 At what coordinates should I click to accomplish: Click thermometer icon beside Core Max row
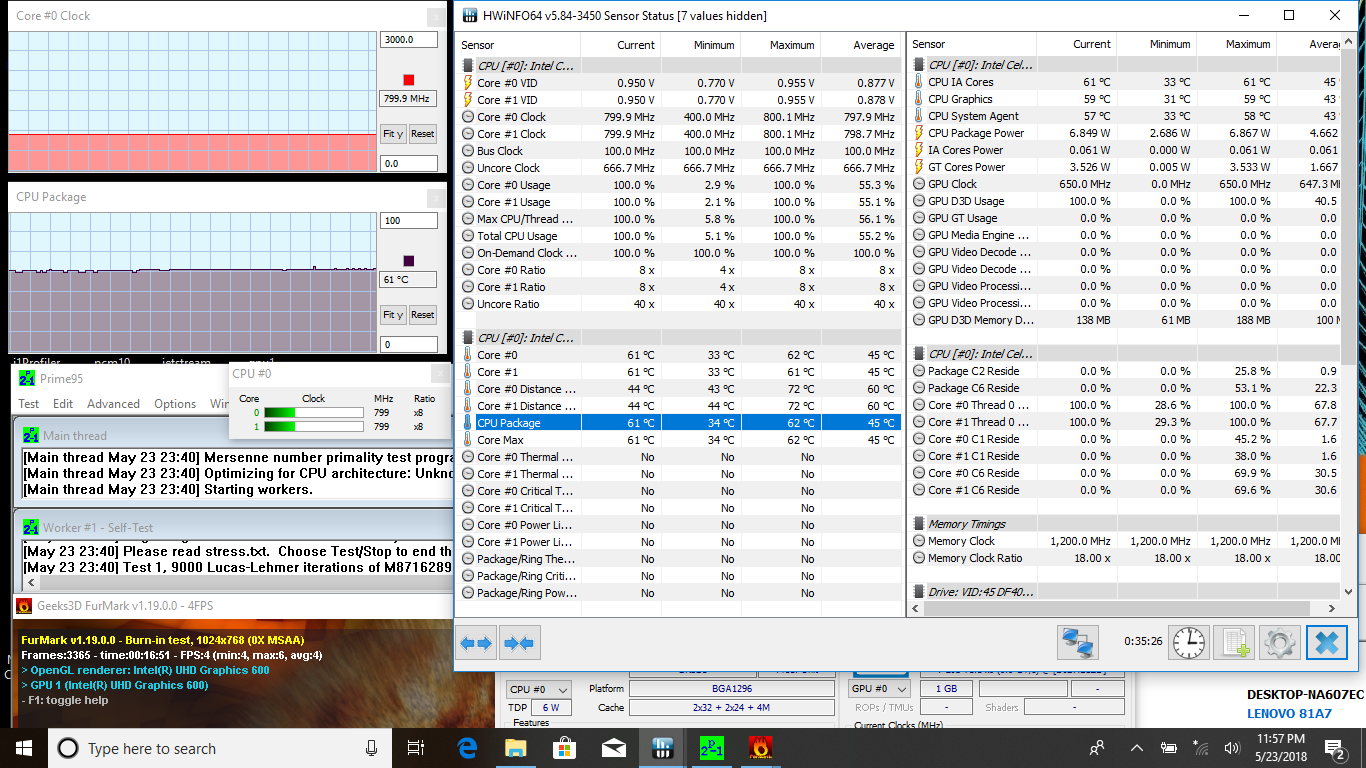point(468,440)
